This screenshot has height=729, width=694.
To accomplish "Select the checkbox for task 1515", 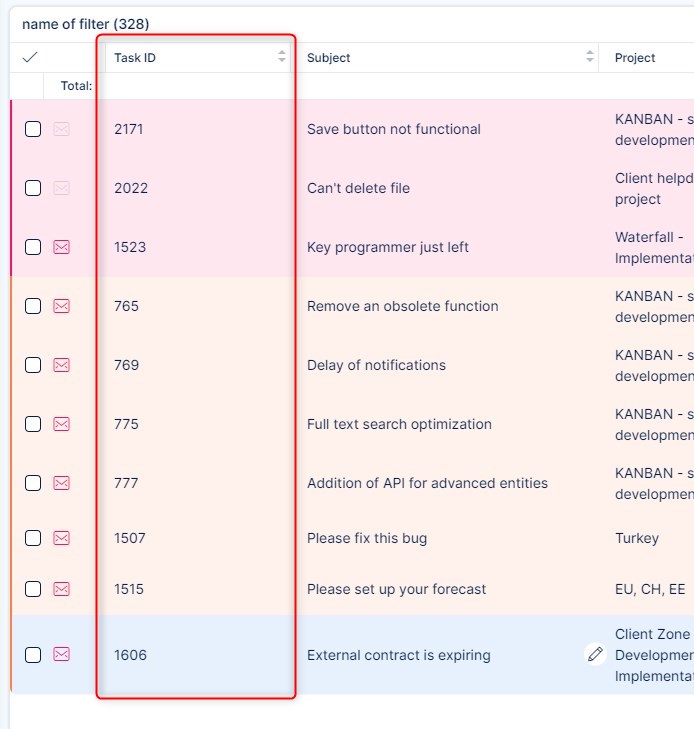I will click(x=33, y=589).
